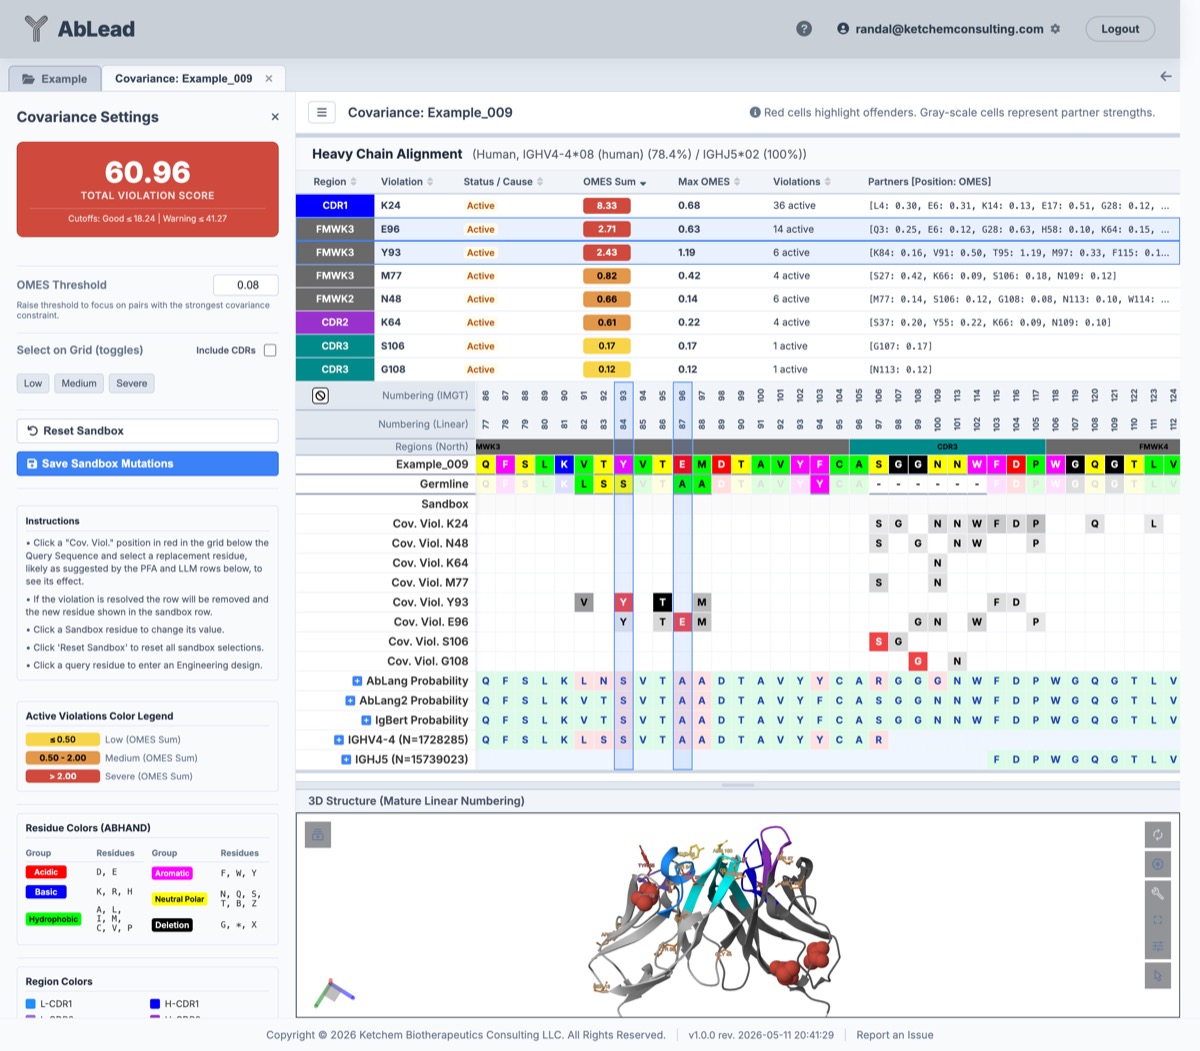
Task: Click the total violation score 60.96 card
Action: click(x=147, y=189)
